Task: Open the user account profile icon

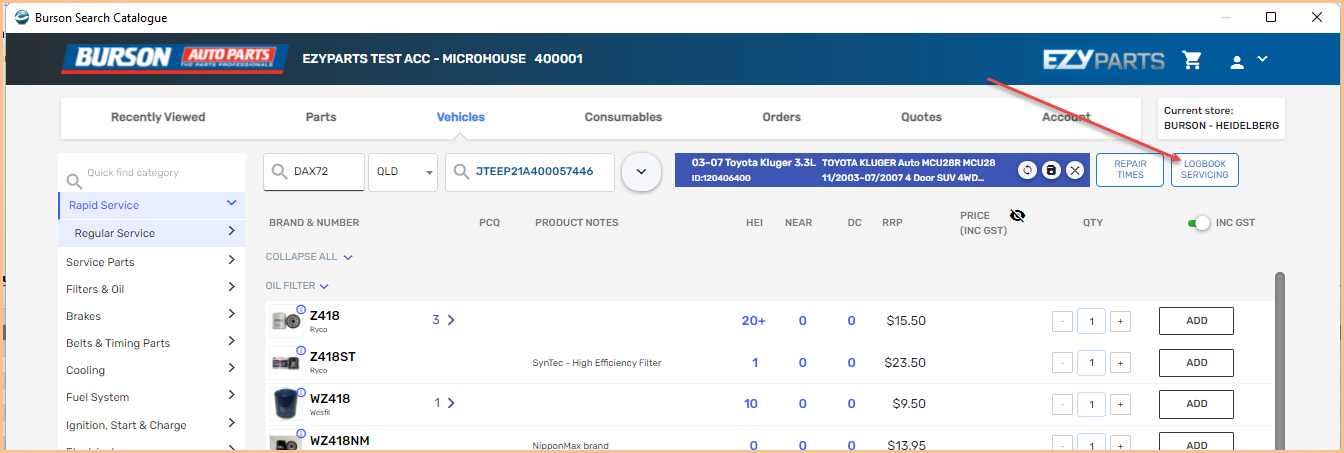Action: click(1237, 61)
